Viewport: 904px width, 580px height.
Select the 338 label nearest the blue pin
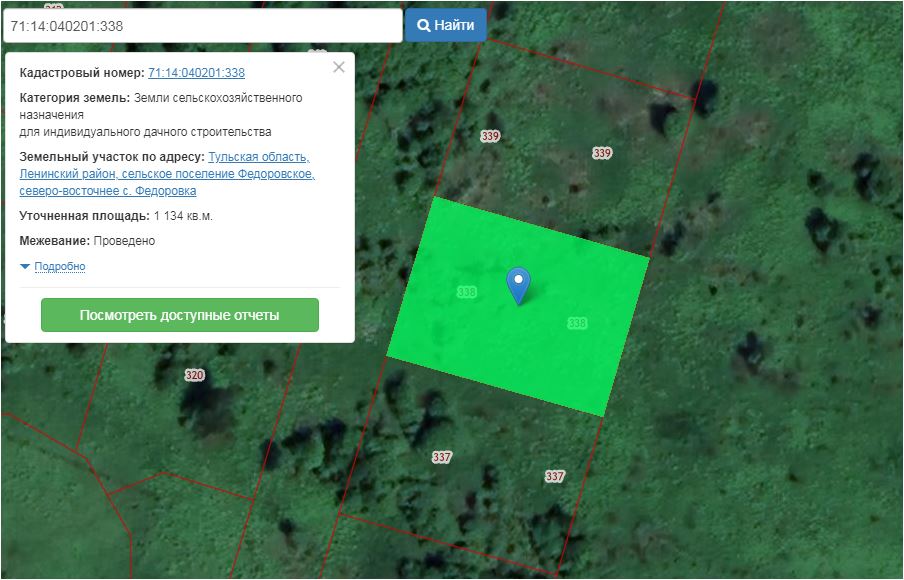click(466, 292)
